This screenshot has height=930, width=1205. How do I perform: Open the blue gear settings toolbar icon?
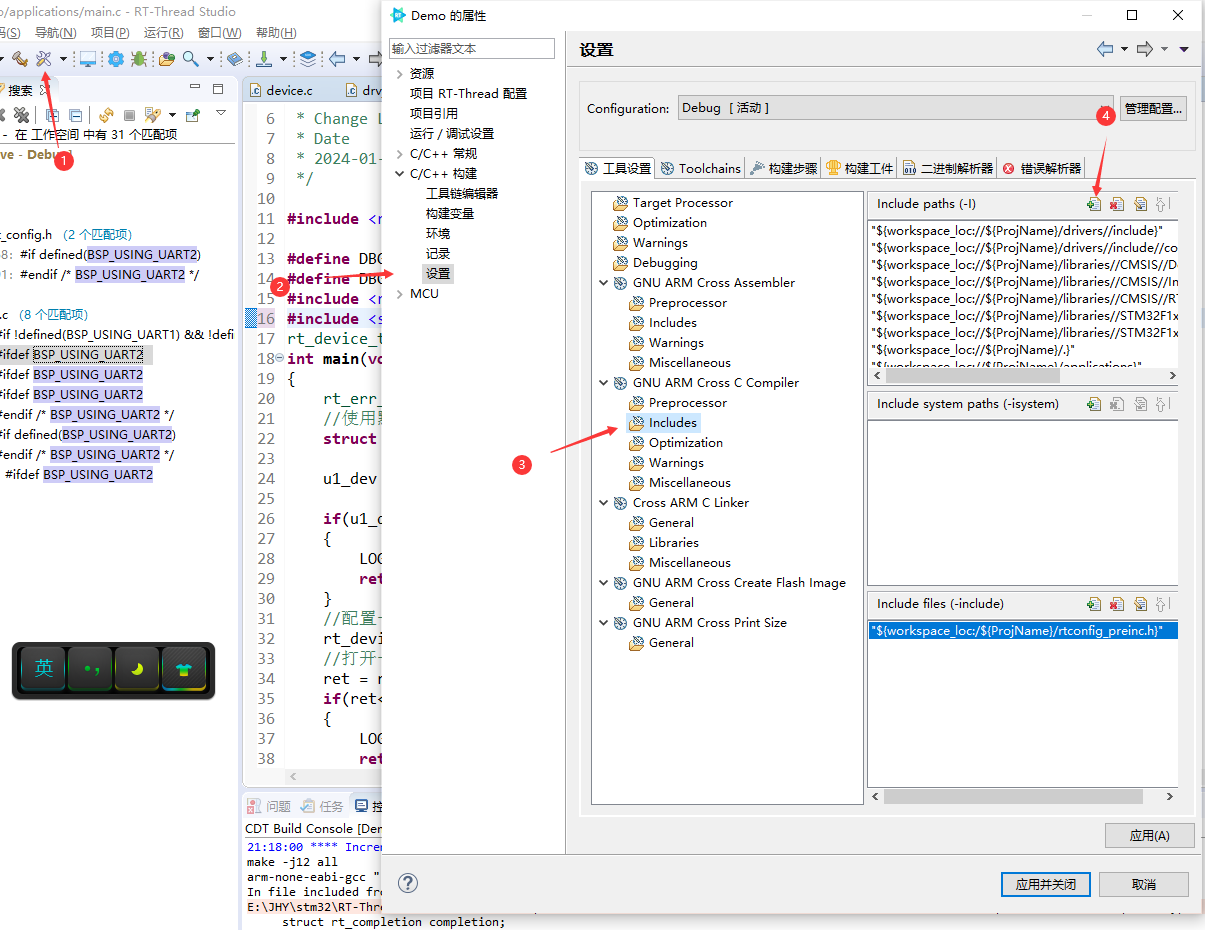coord(116,58)
